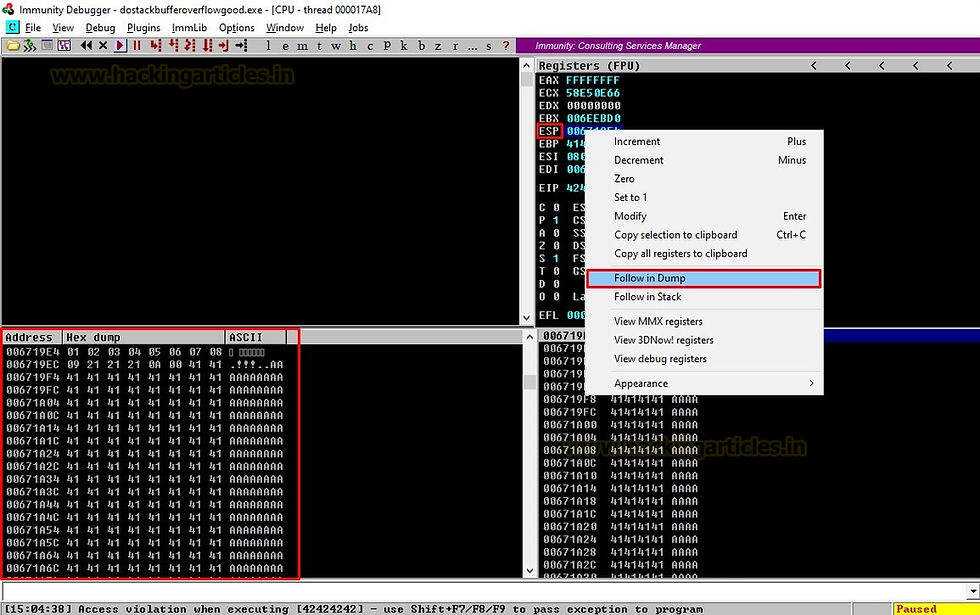This screenshot has width=980, height=615.
Task: Open the ImmLib menu
Action: tap(189, 28)
